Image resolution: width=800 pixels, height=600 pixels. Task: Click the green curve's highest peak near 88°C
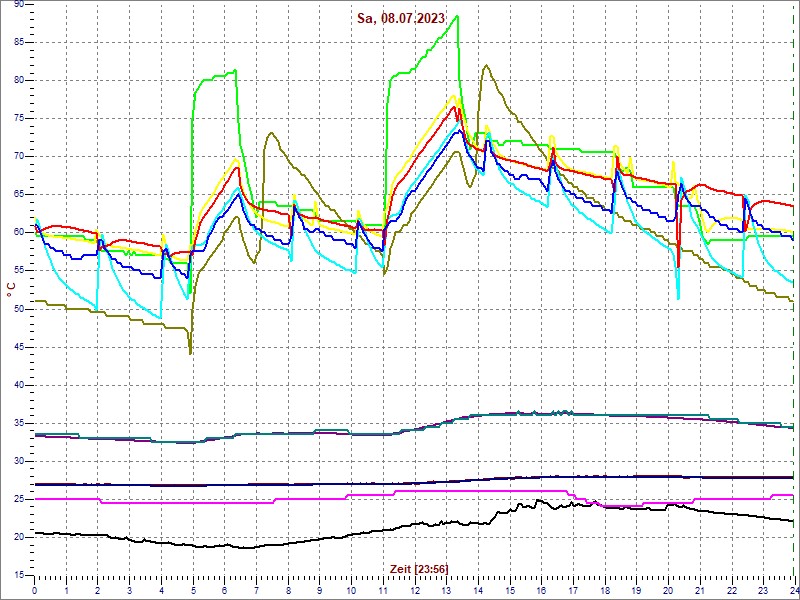click(x=457, y=16)
